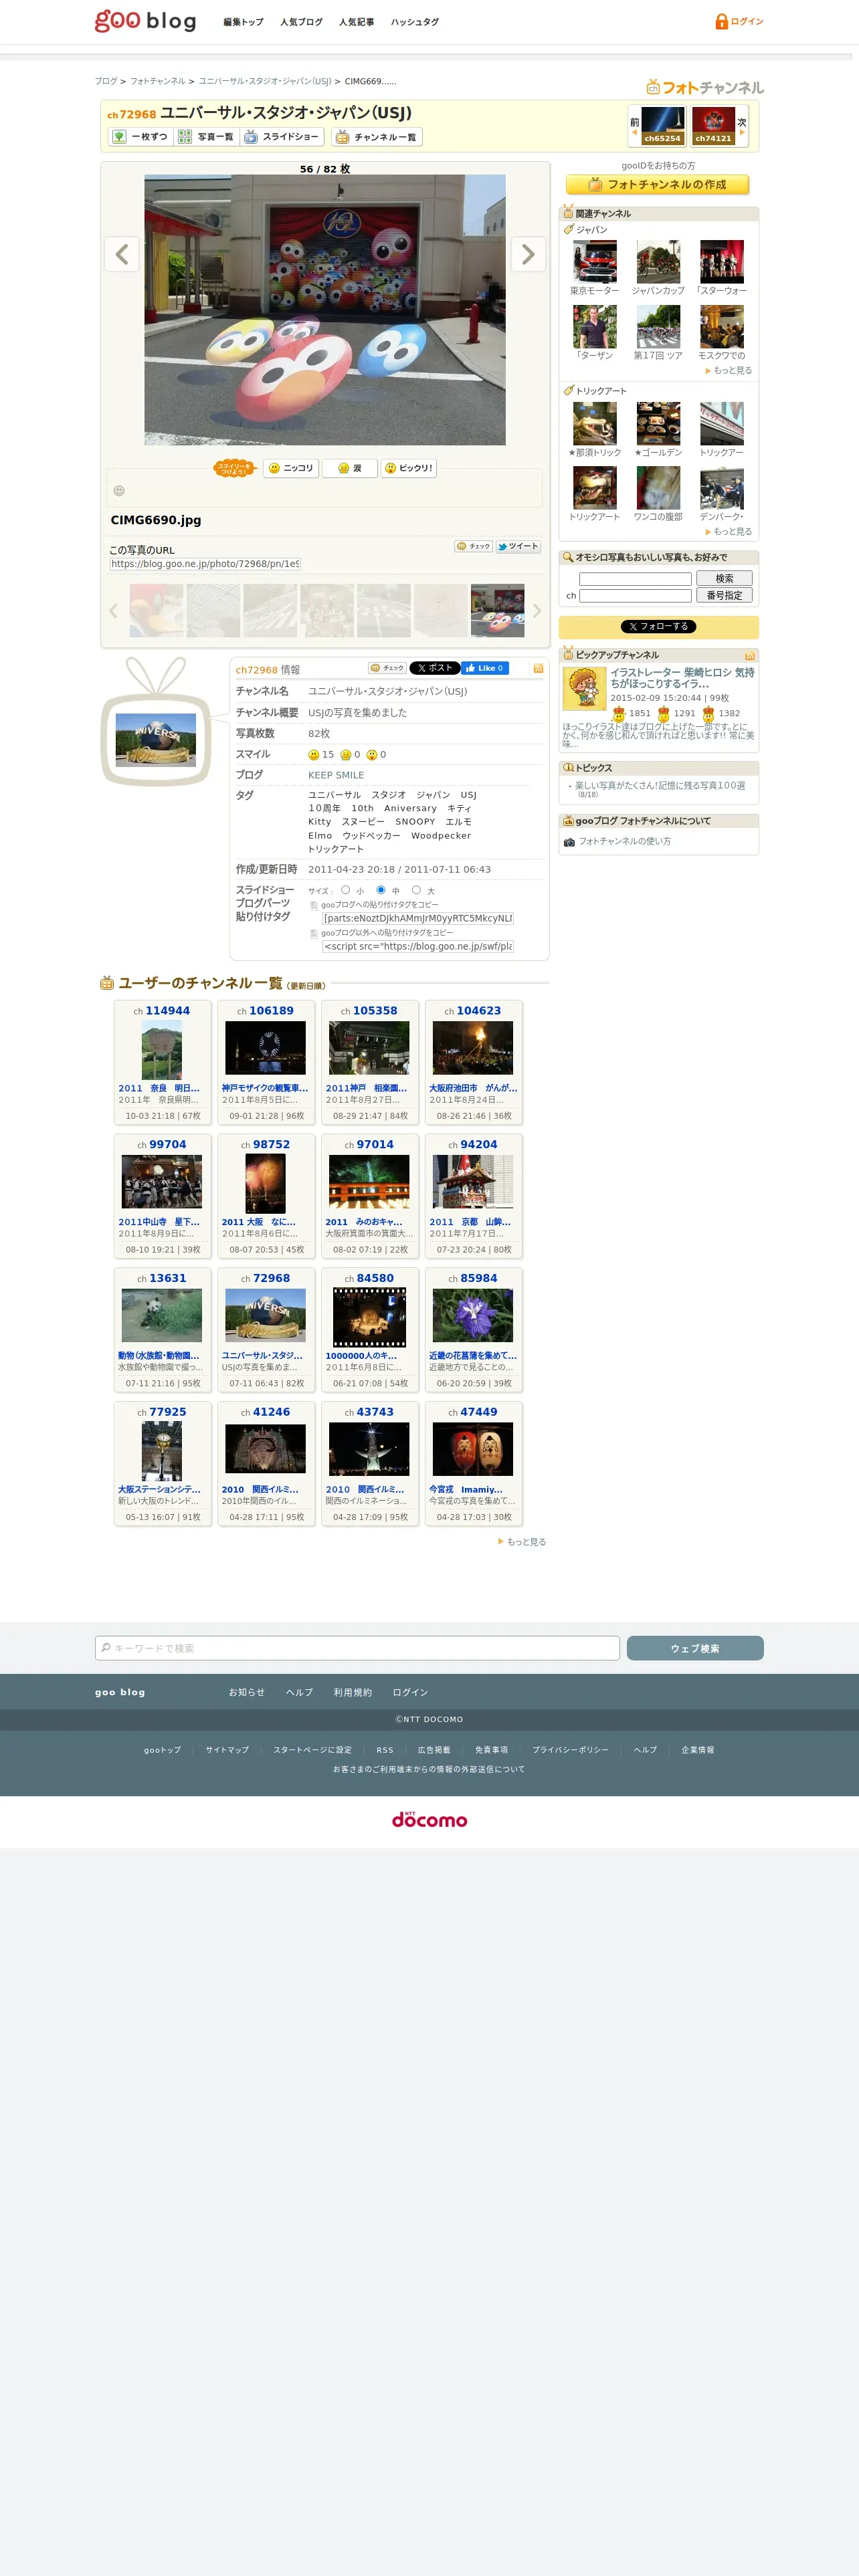Click the フォトチャンネルの作成 button
Image resolution: width=859 pixels, height=2576 pixels.
coord(657,185)
